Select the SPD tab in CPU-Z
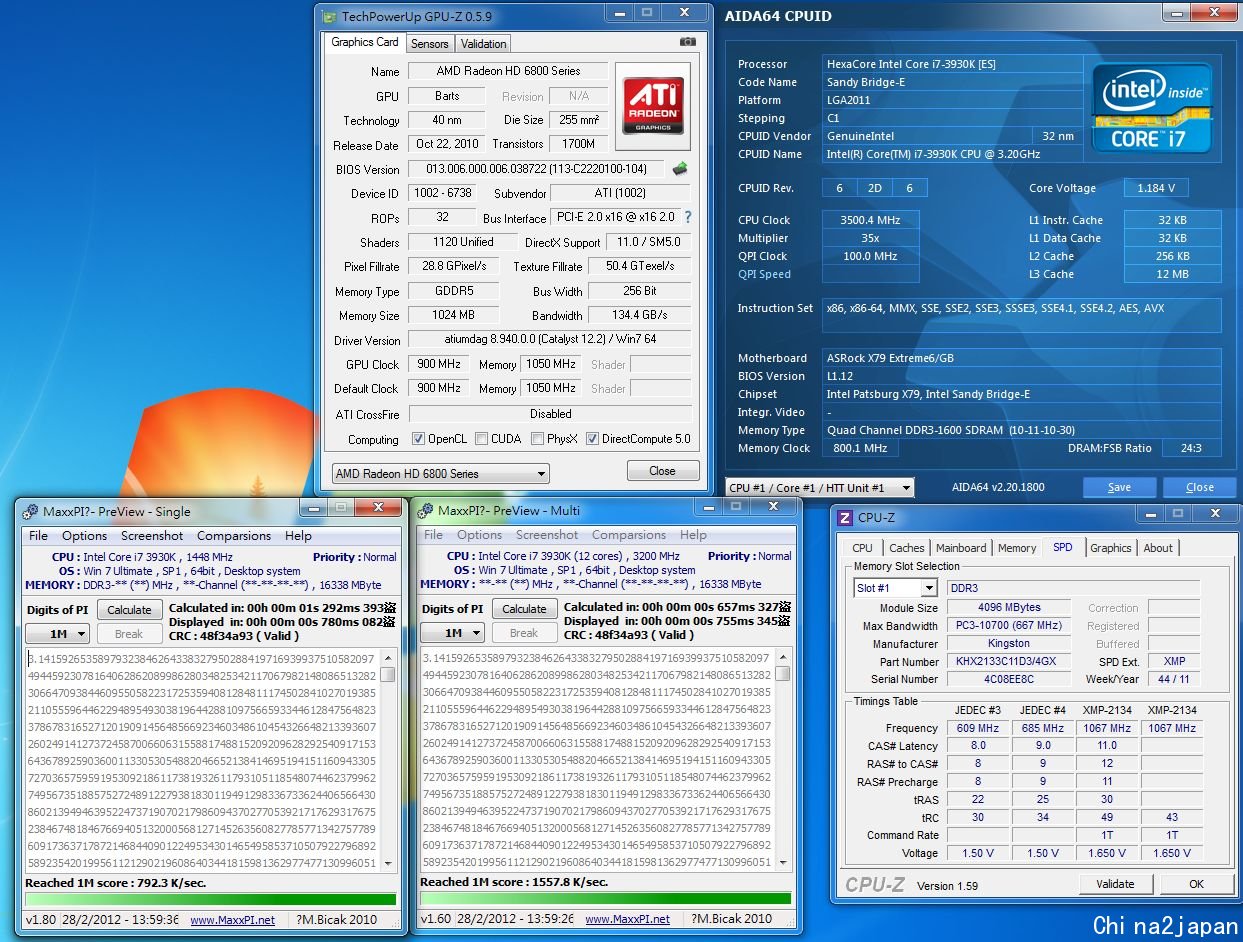 tap(1063, 547)
